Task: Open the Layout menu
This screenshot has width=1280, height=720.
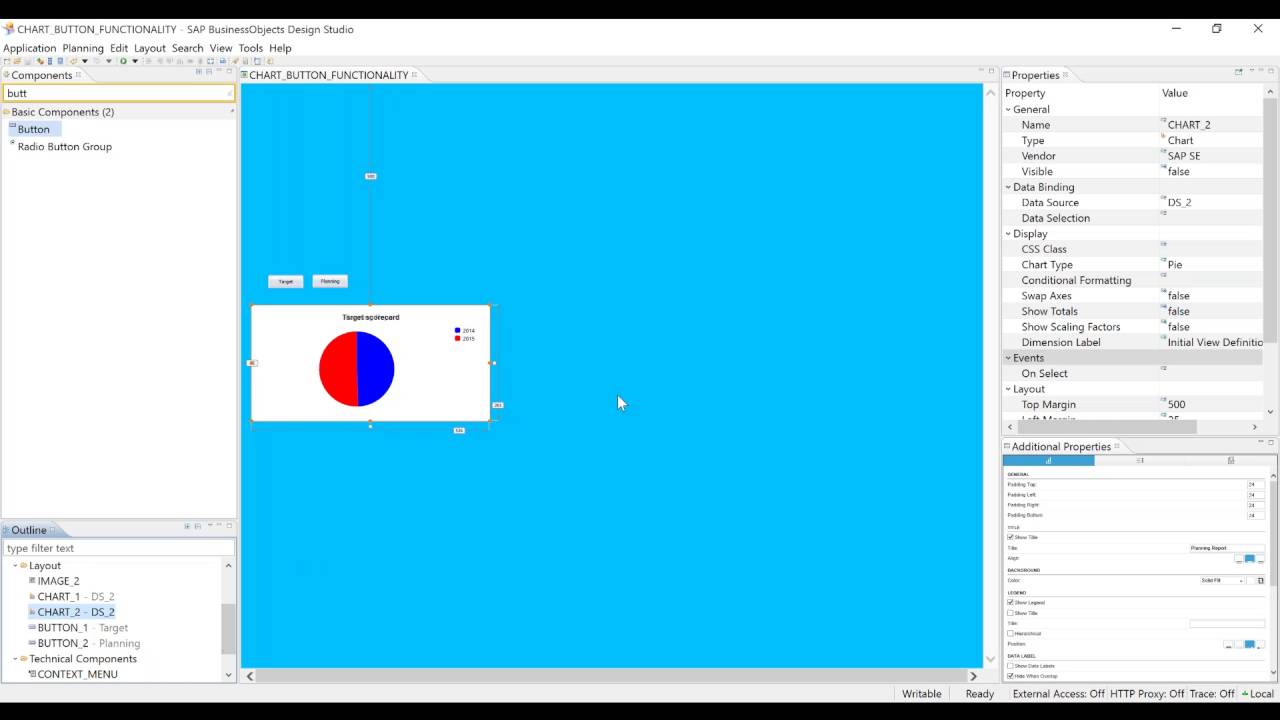Action: (x=150, y=48)
